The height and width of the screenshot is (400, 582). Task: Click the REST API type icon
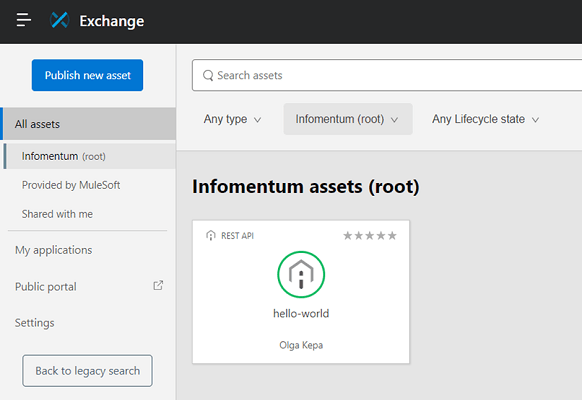pos(210,236)
